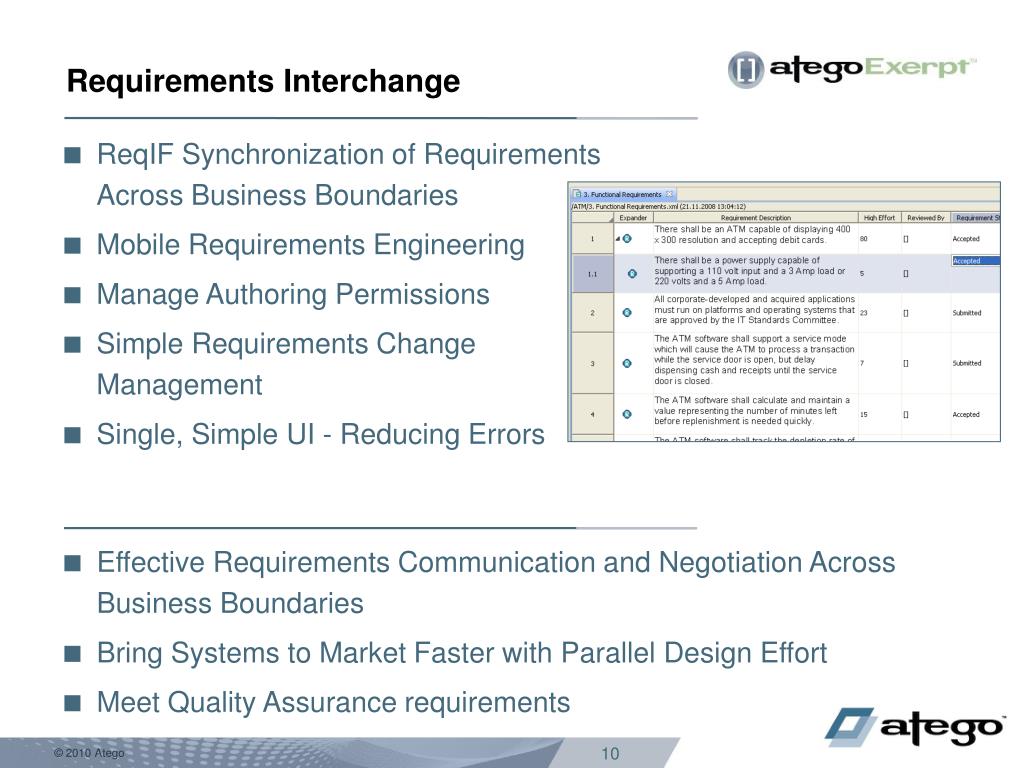Image resolution: width=1024 pixels, height=768 pixels.
Task: Click description 'The ATM software shall calculate and maintain'
Action: coord(752,411)
